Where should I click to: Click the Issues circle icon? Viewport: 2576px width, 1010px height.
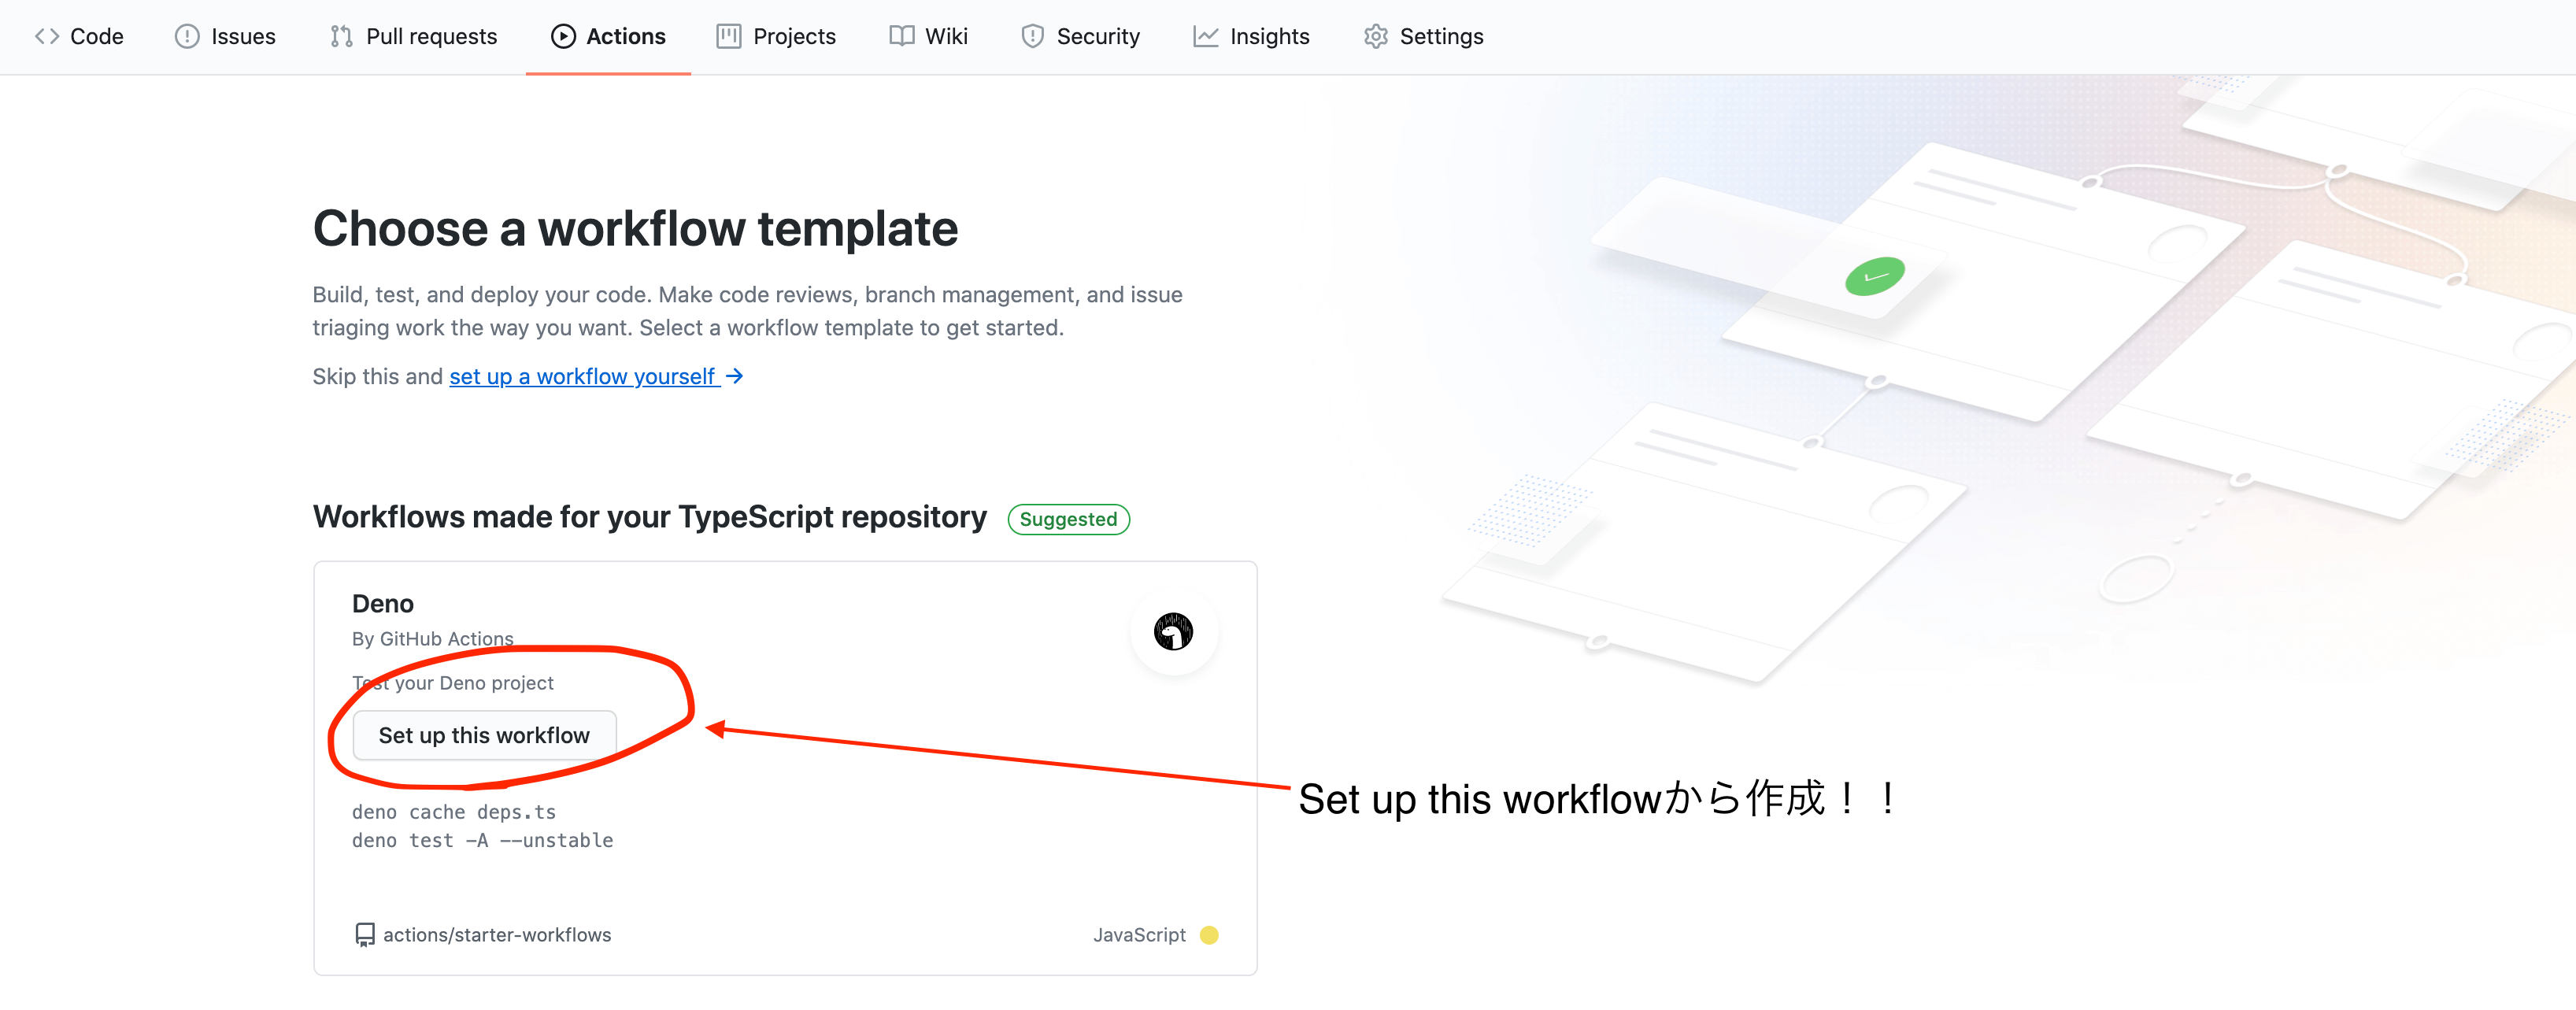[187, 37]
